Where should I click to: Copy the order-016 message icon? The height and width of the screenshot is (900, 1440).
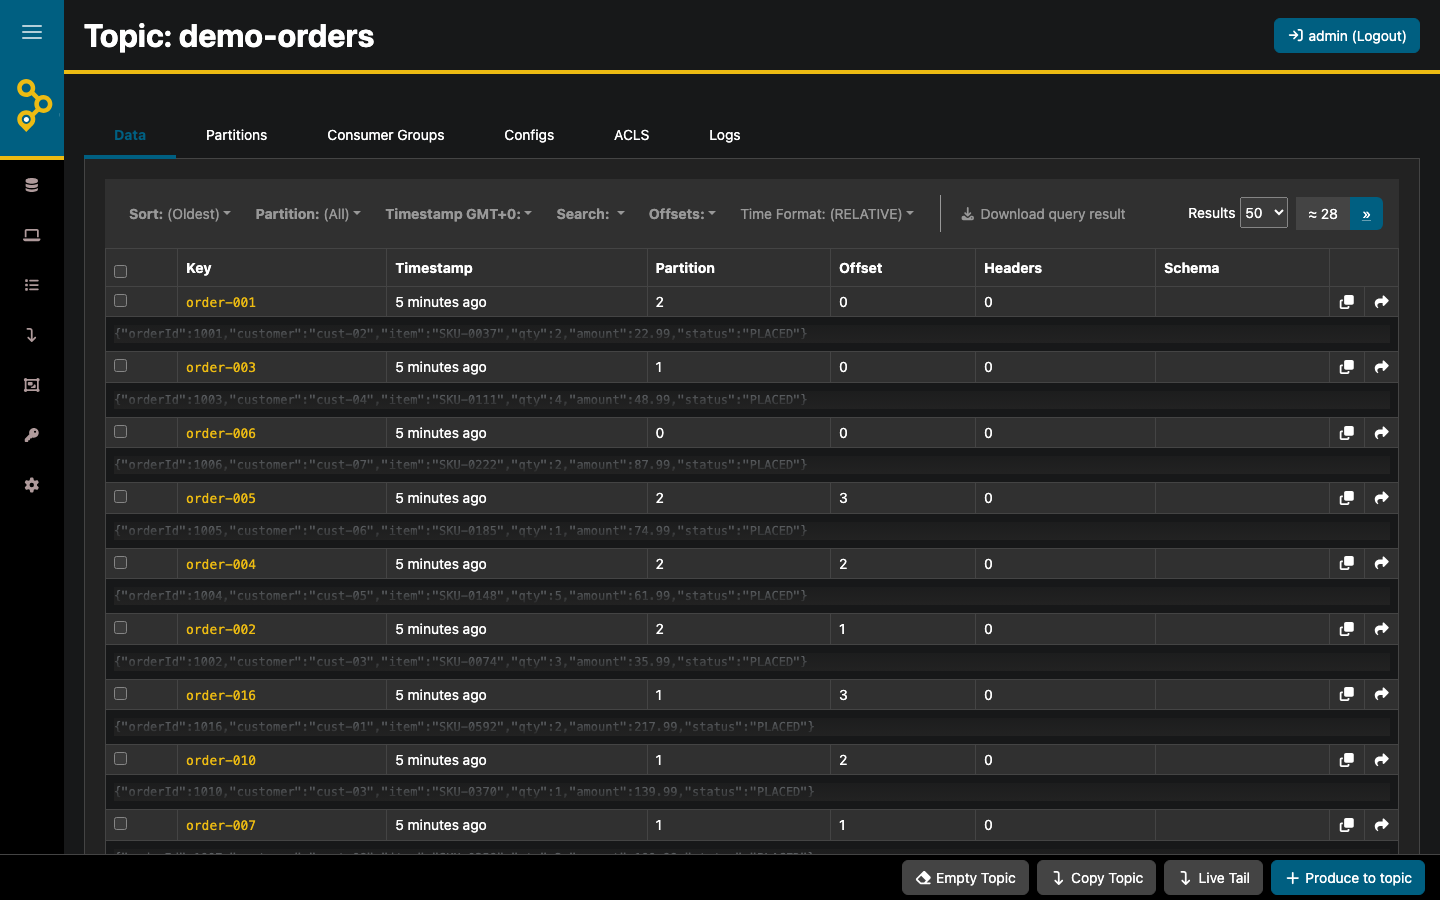1347,694
